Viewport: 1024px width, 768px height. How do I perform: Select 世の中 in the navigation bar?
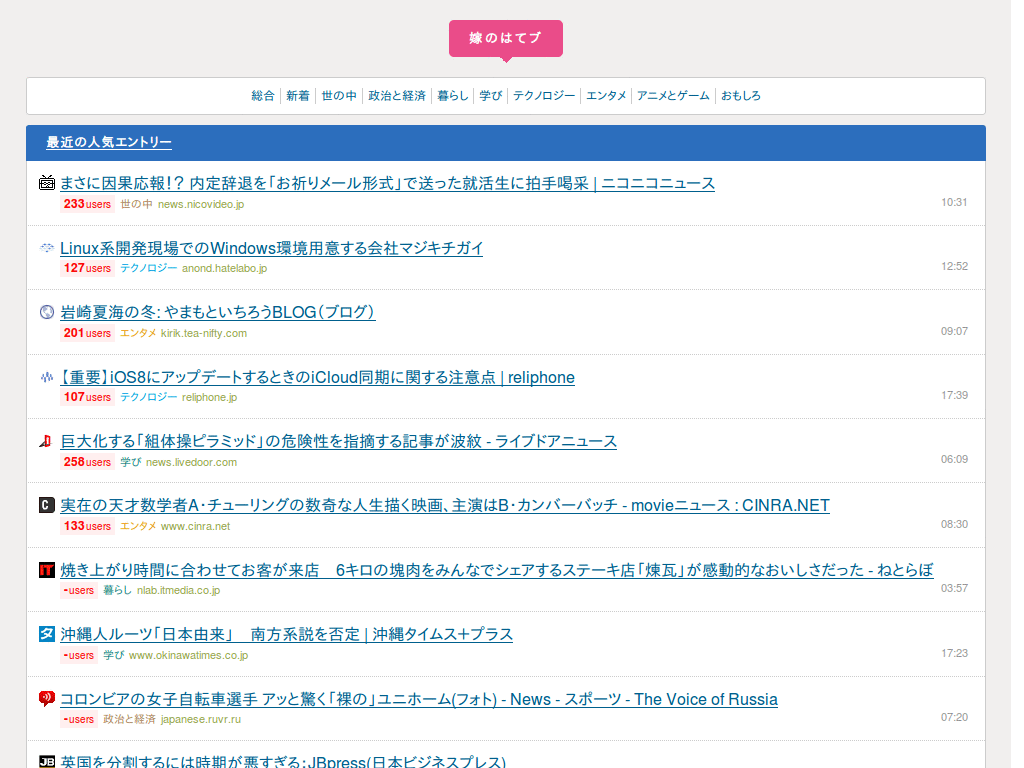[339, 96]
